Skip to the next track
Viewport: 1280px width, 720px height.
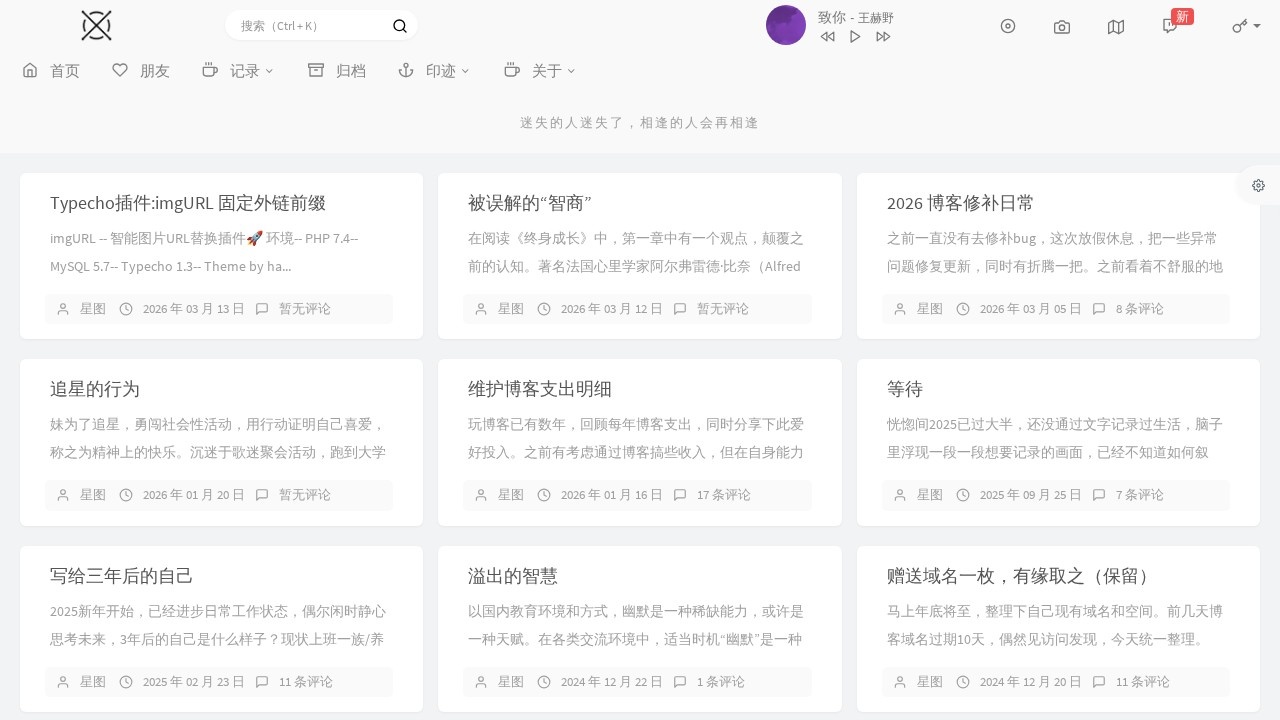pos(883,36)
